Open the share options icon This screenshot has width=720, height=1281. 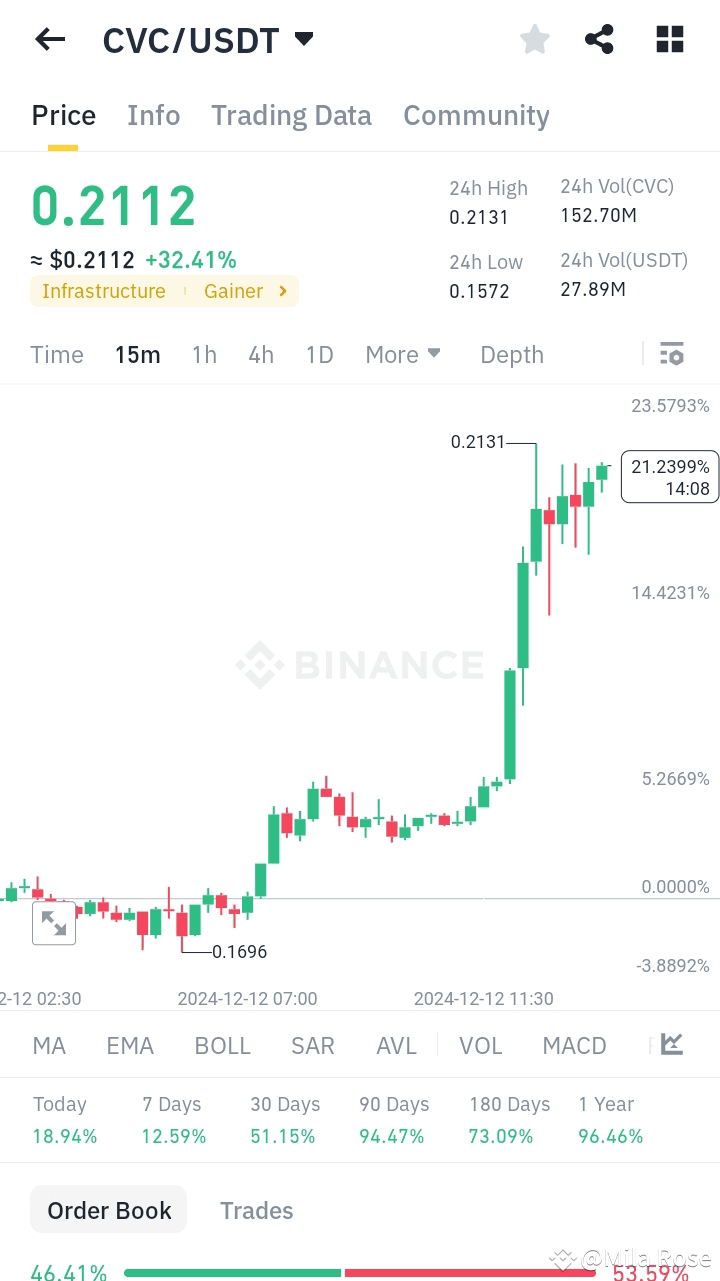[599, 39]
